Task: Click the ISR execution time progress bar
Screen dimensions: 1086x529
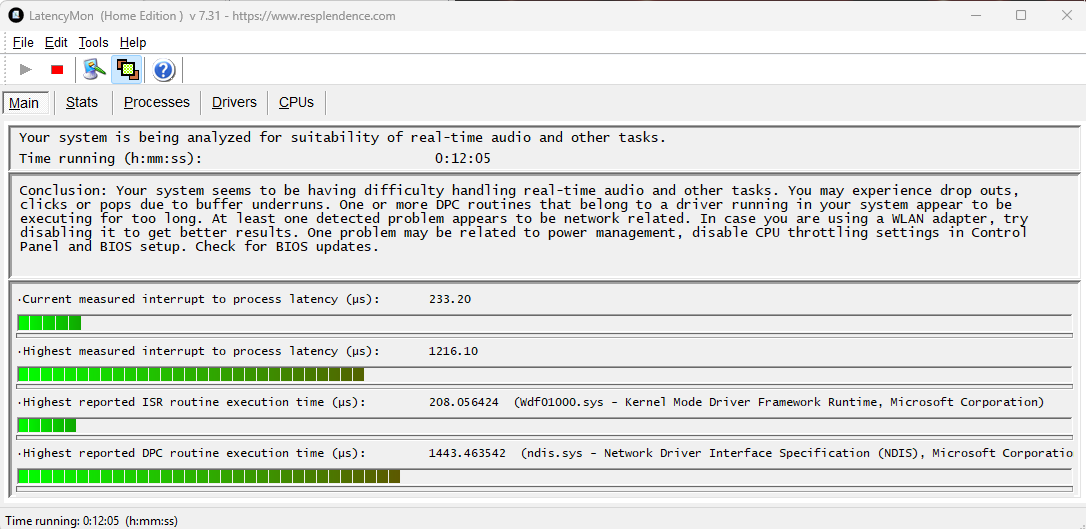Action: pyautogui.click(x=544, y=425)
